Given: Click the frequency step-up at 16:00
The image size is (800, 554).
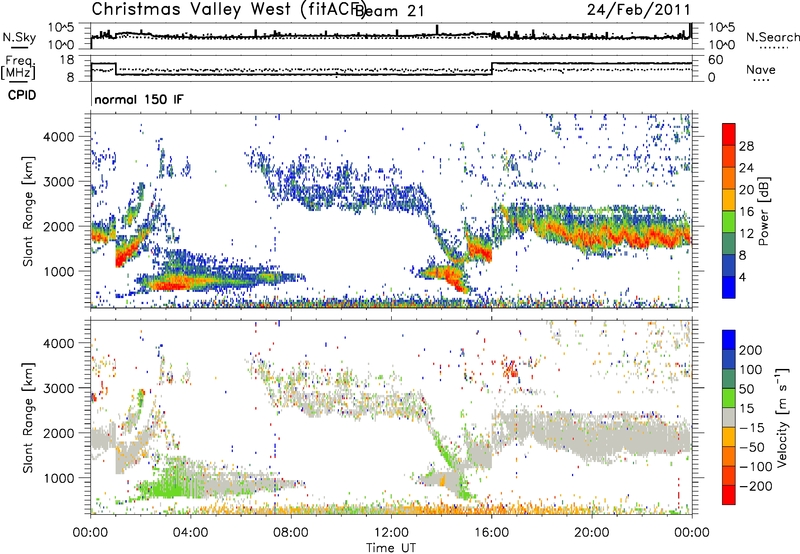Looking at the screenshot, I should (x=492, y=69).
